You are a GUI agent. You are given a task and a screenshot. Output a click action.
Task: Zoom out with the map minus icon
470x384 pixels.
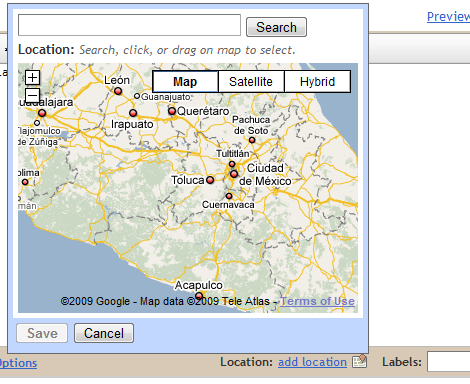pyautogui.click(x=32, y=96)
